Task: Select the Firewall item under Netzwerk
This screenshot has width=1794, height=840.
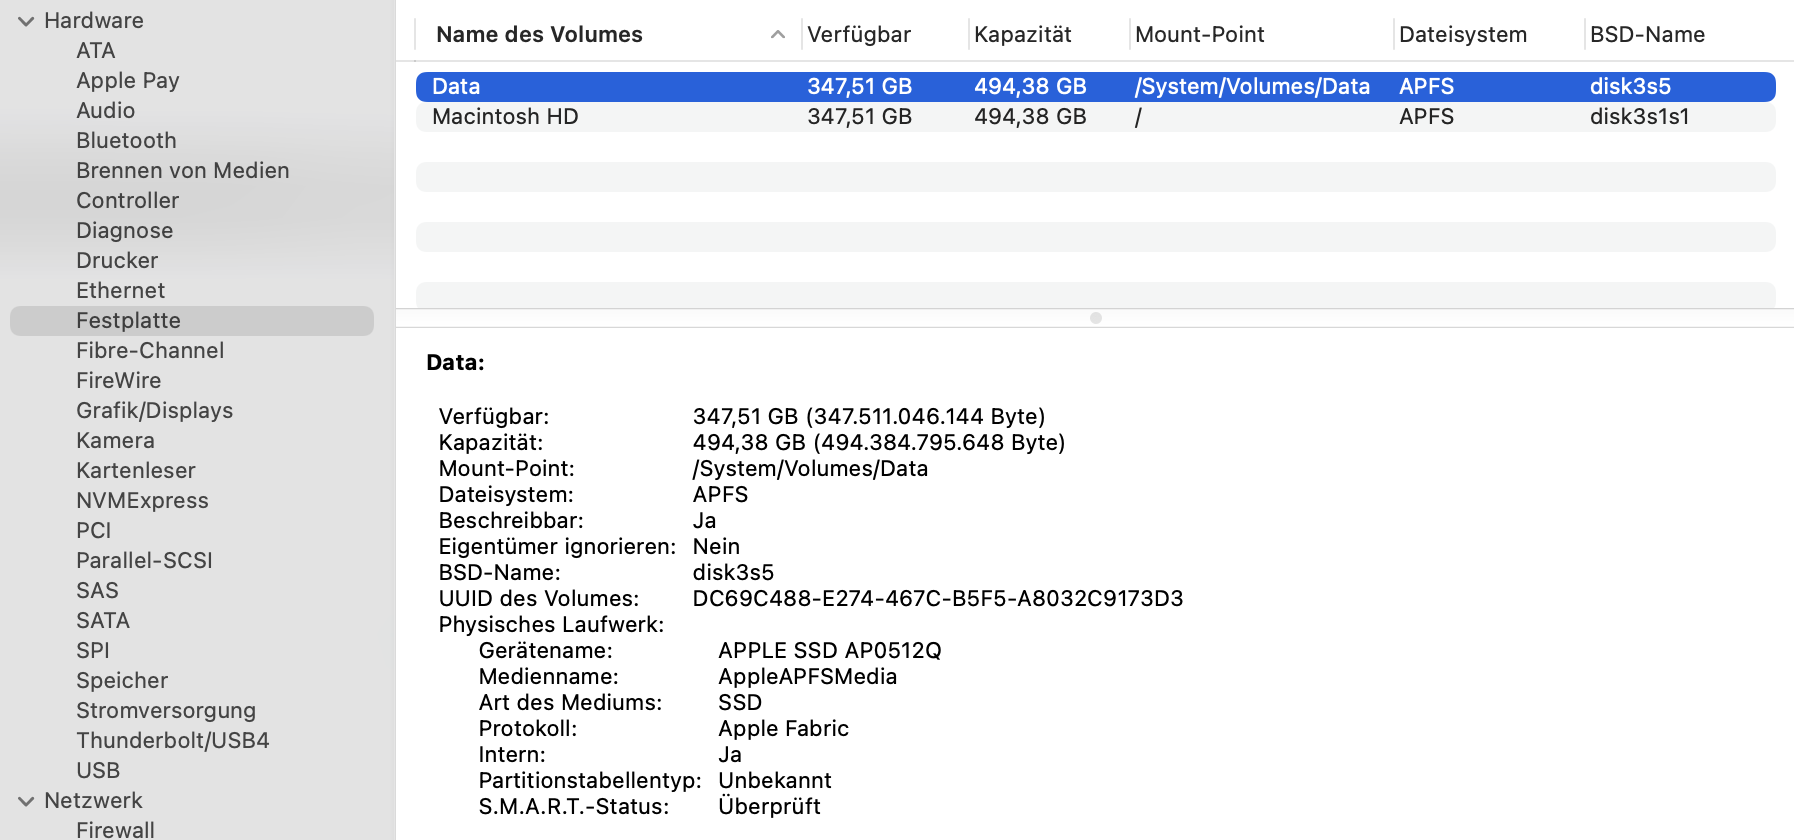Action: (115, 830)
